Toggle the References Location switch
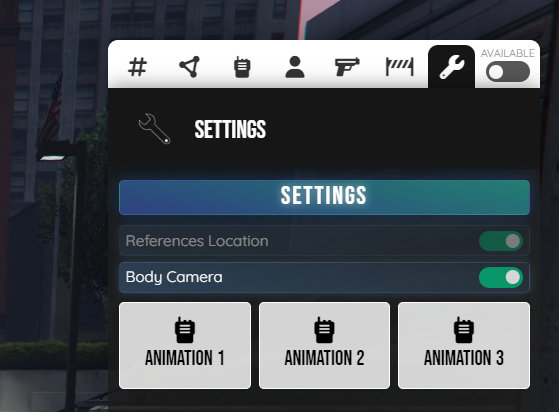559x412 pixels. tap(501, 241)
